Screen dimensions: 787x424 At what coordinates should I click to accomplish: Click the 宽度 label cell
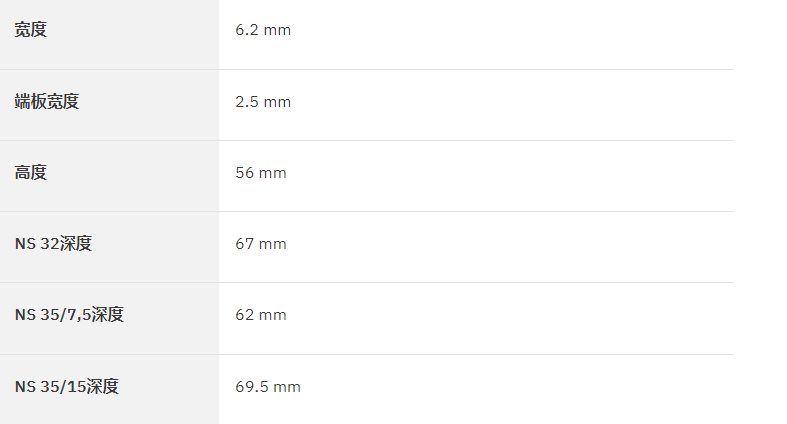(109, 35)
